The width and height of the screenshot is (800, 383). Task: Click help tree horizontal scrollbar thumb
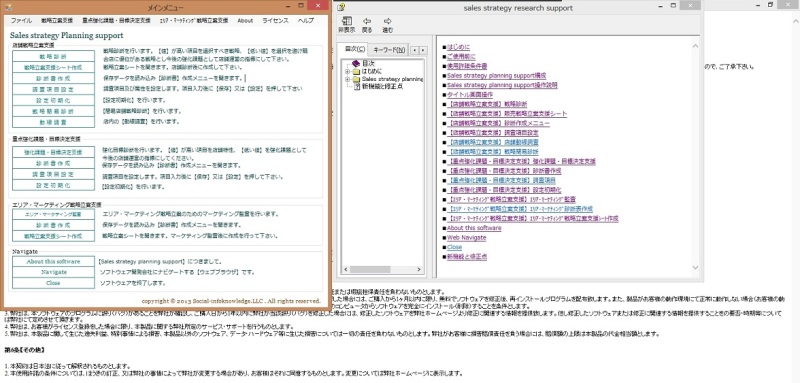pyautogui.click(x=370, y=269)
